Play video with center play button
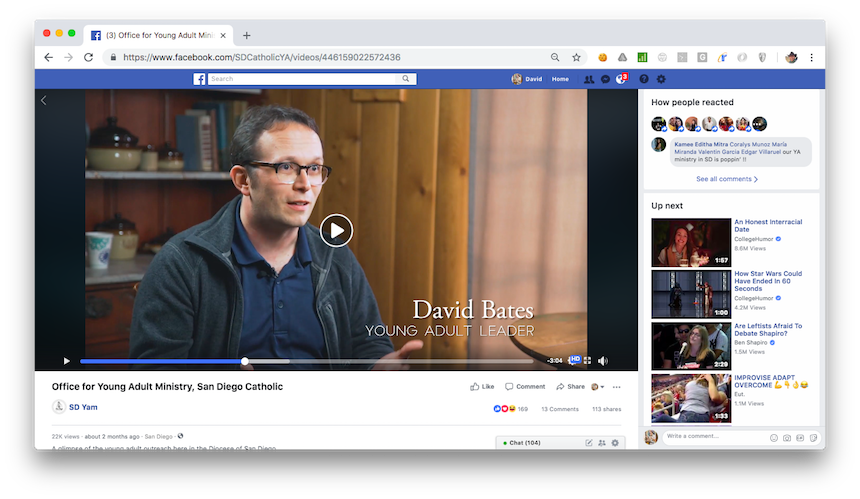Image resolution: width=860 pixels, height=499 pixels. pyautogui.click(x=336, y=230)
